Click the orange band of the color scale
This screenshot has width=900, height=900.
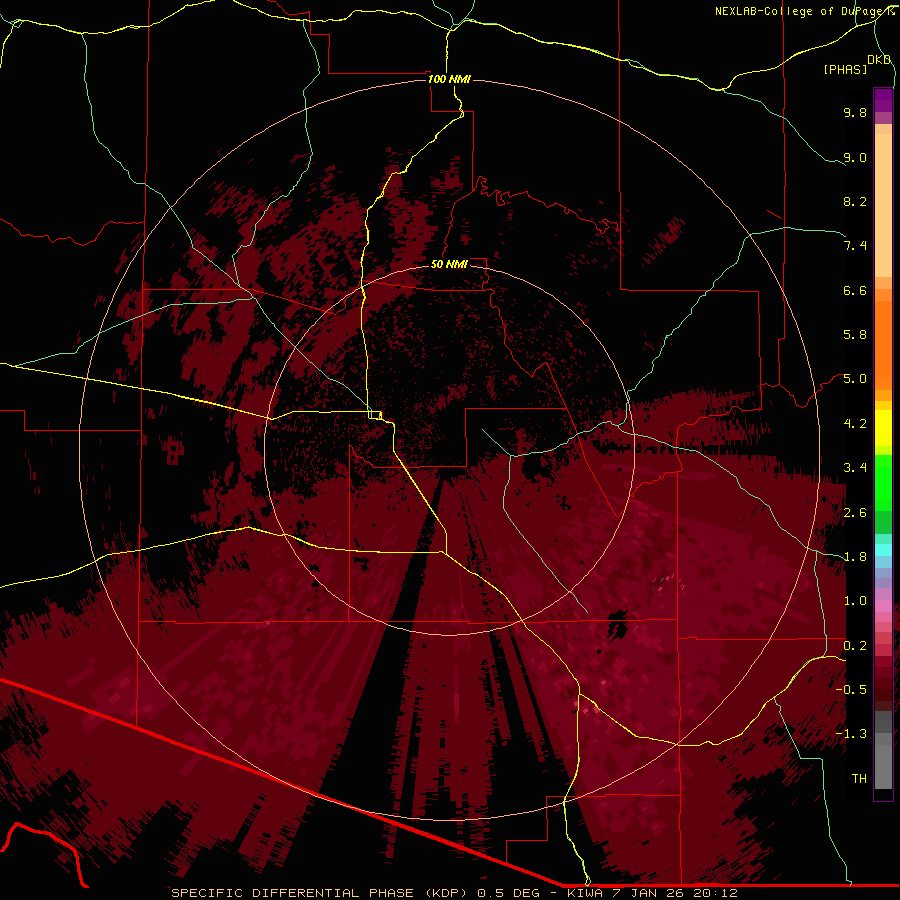883,346
